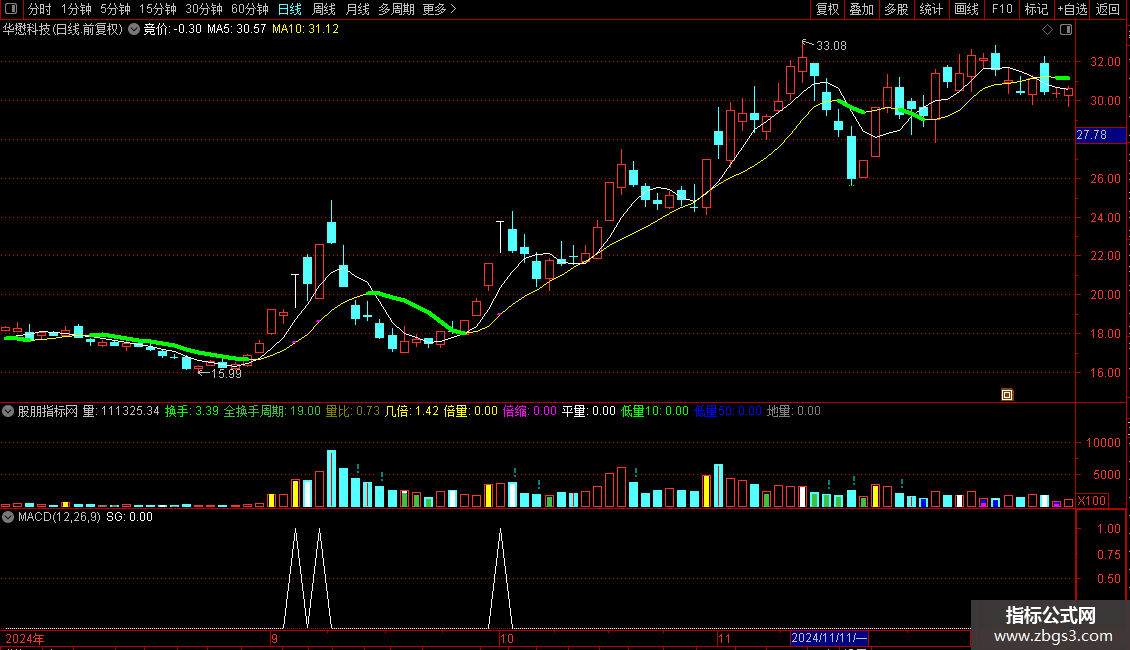Screen dimensions: 1130x650
Task: Click the SG: 0.00 value in MACD panel
Action: (130, 517)
